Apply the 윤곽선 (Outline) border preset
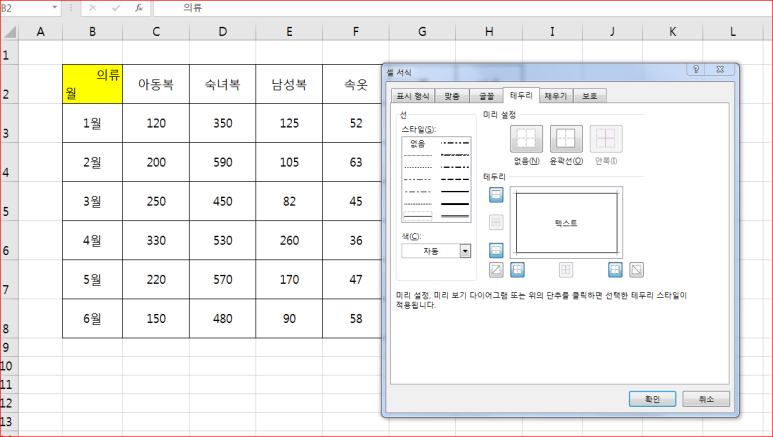Image resolution: width=773 pixels, height=437 pixels. click(566, 139)
